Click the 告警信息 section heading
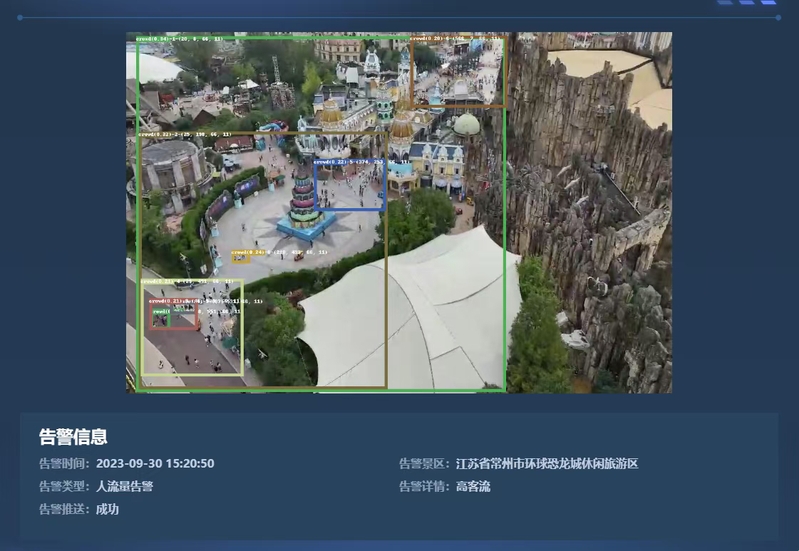799x551 pixels. 73,437
